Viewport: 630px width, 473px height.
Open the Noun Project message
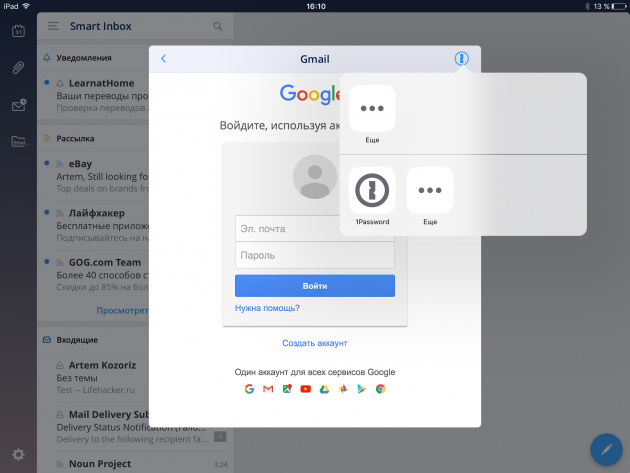[135, 464]
